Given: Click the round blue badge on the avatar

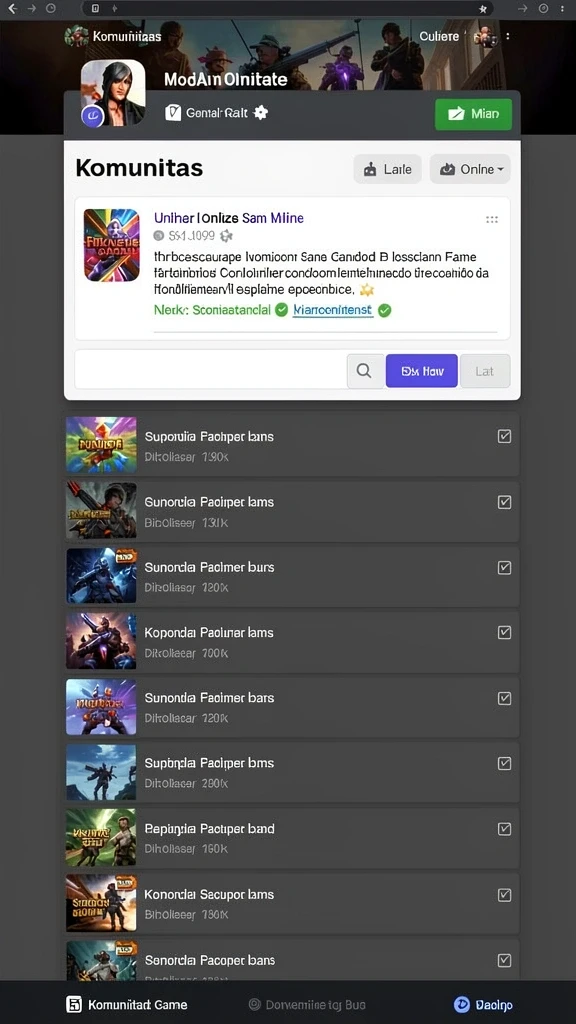Looking at the screenshot, I should pyautogui.click(x=92, y=116).
